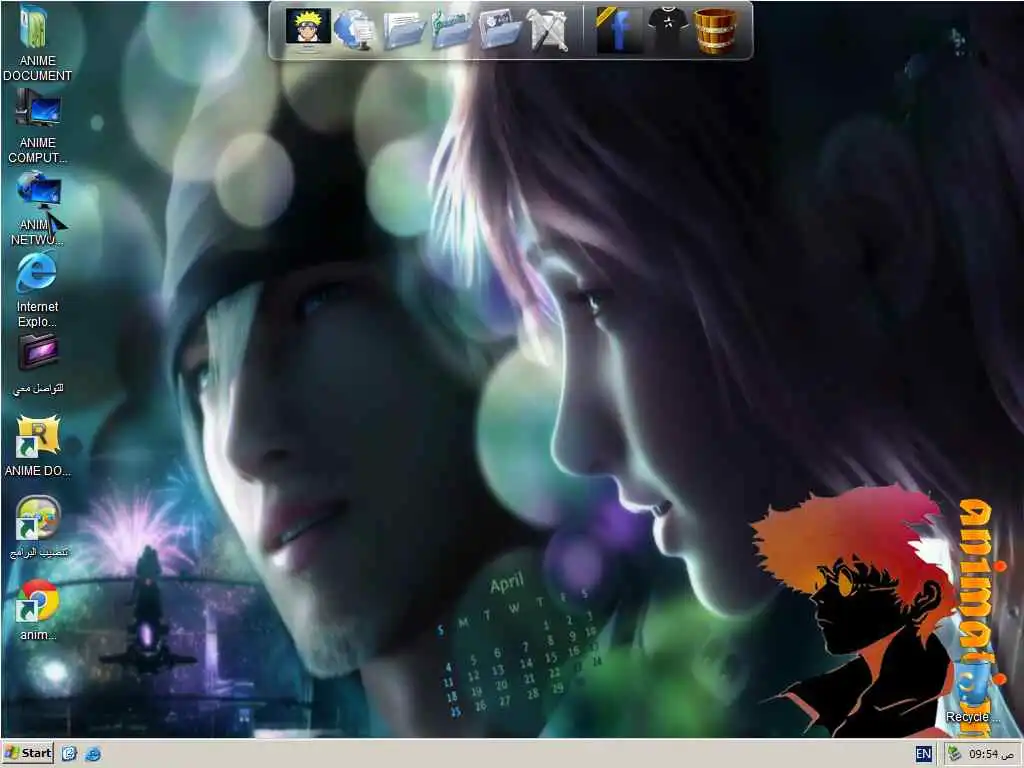Launch Internet Explorer from quick launch
1024x768 pixels.
tap(93, 754)
